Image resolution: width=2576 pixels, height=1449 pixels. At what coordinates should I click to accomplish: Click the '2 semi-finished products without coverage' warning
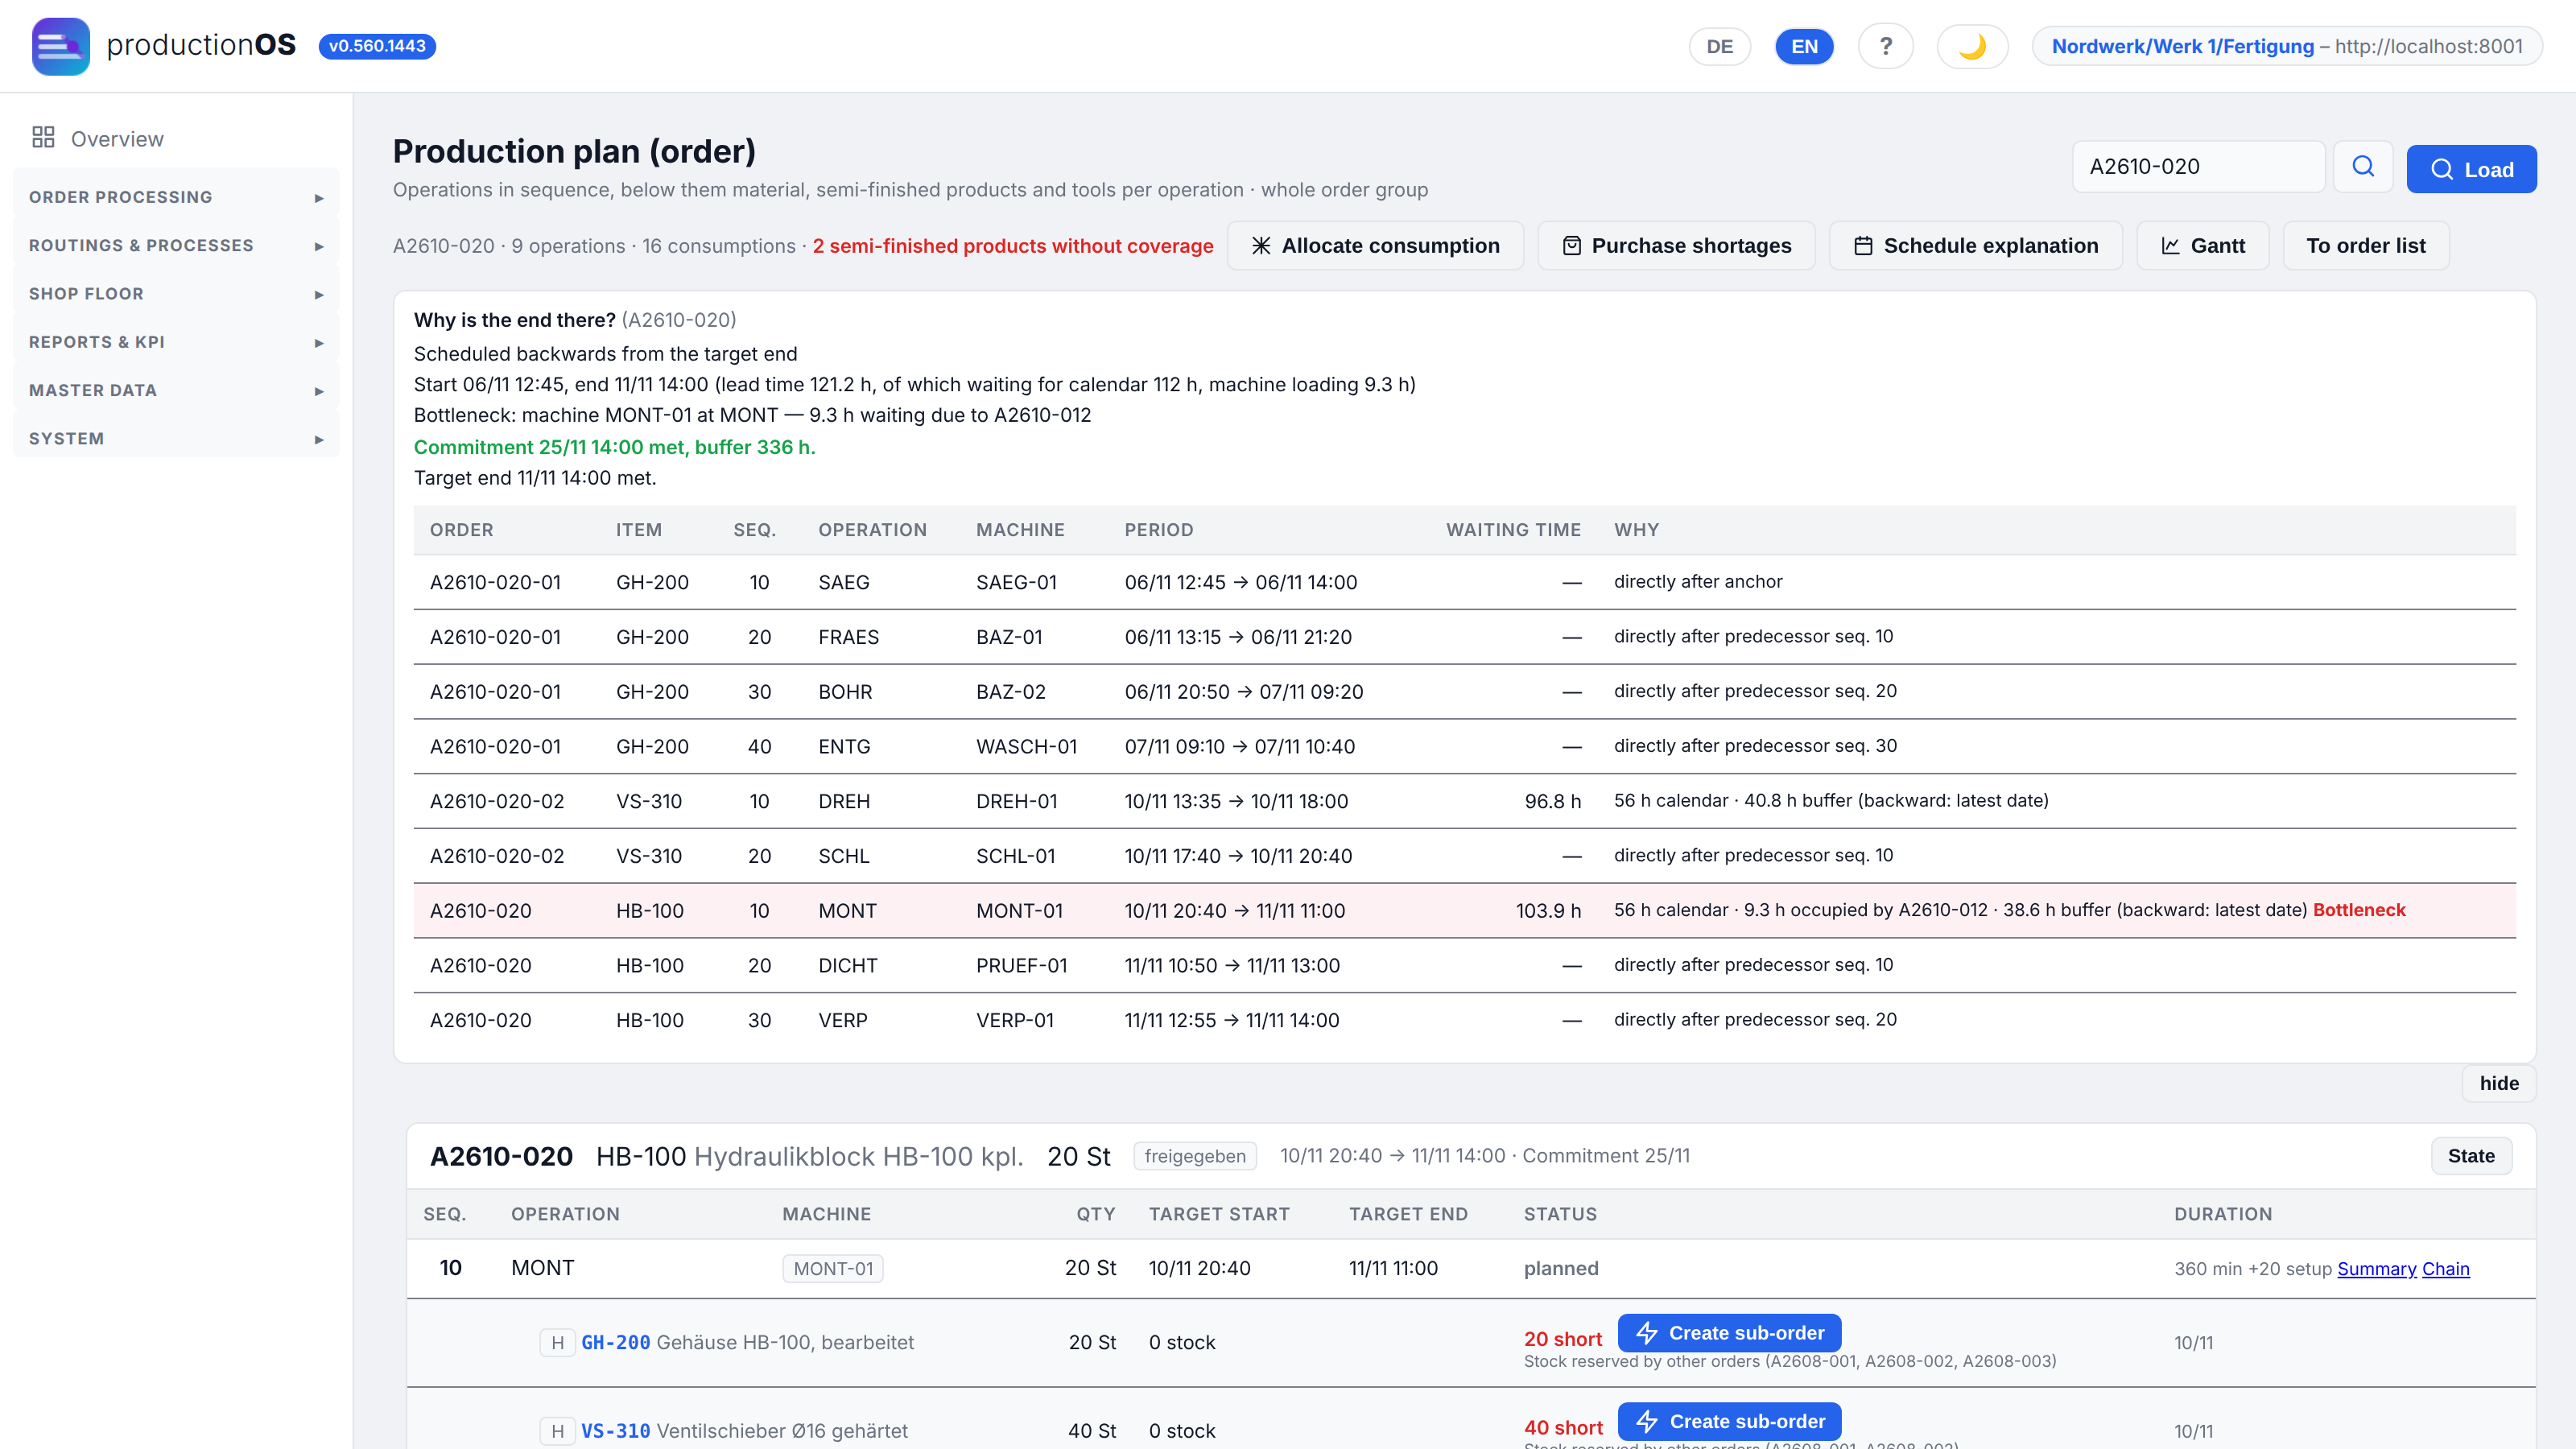point(1012,246)
